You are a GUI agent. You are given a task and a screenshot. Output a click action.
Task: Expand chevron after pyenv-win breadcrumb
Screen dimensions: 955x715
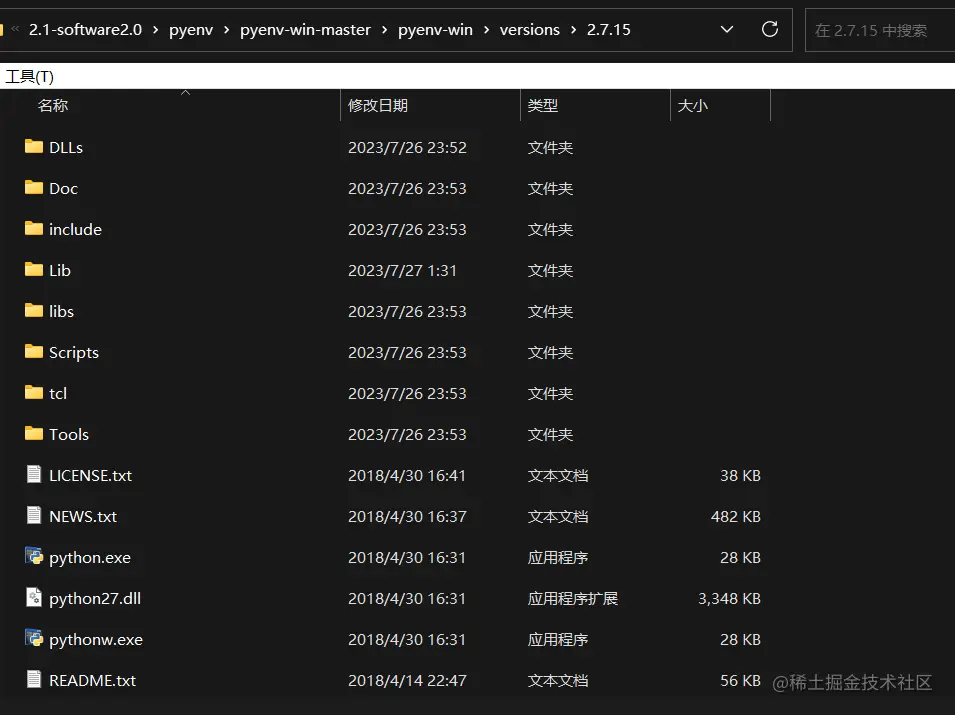[x=486, y=30]
